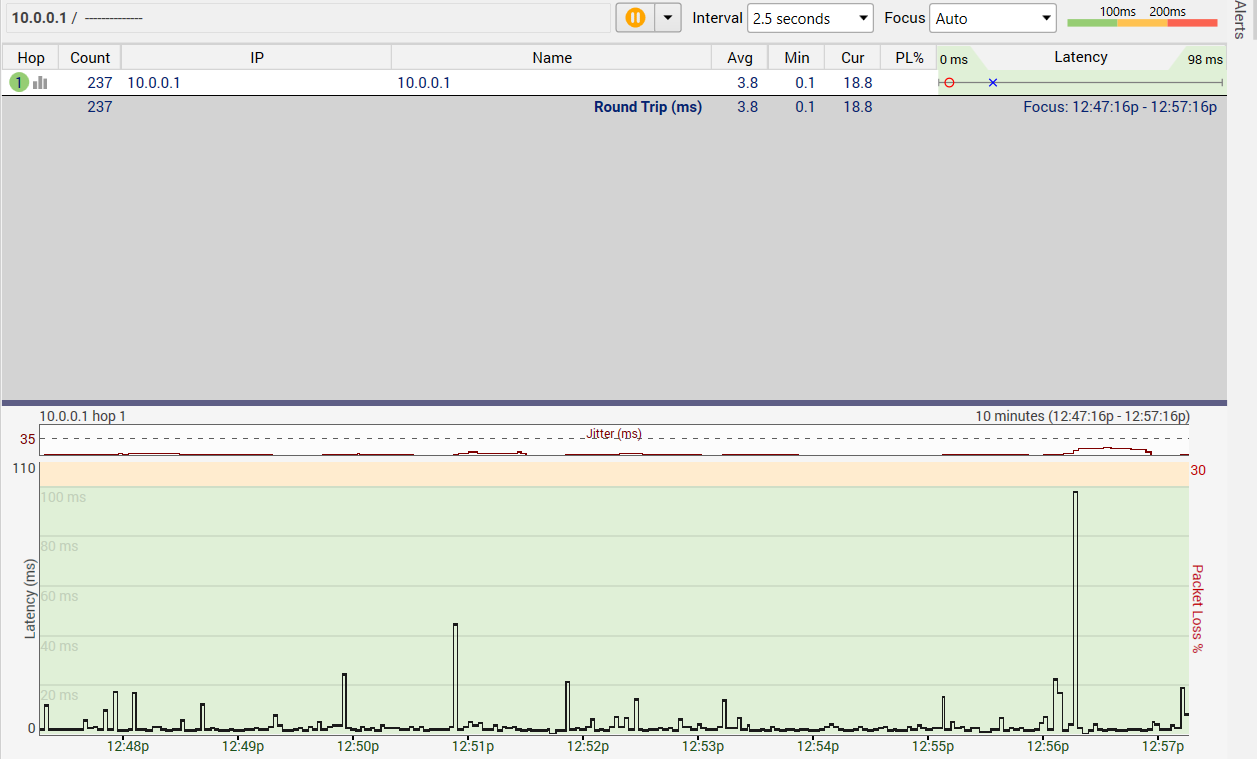Click the Name column header

[552, 58]
